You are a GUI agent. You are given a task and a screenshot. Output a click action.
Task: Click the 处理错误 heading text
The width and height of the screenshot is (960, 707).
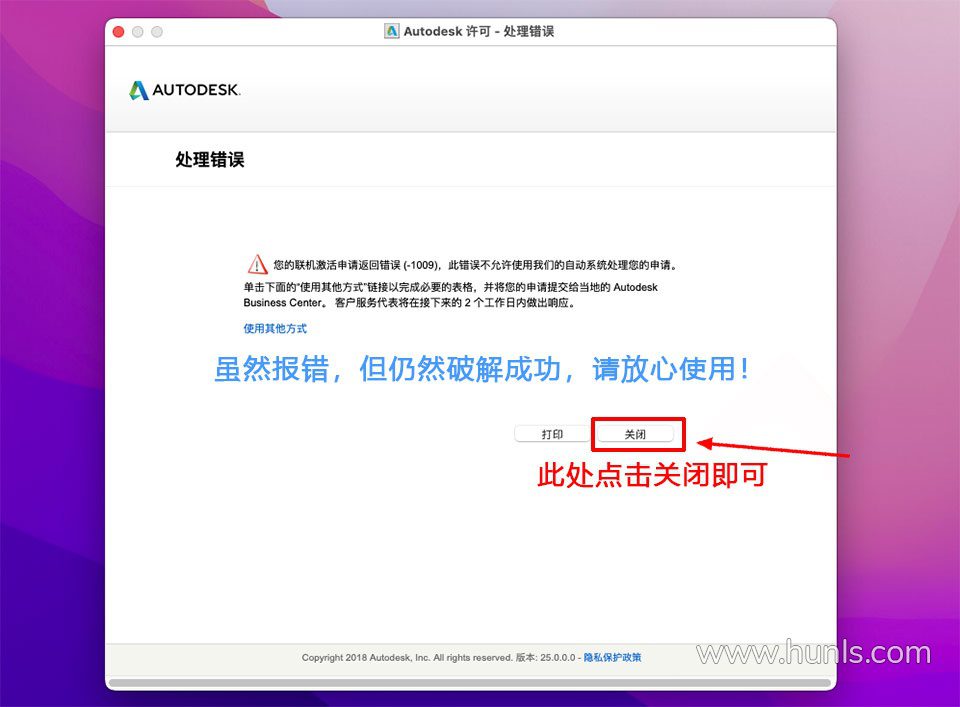[210, 160]
